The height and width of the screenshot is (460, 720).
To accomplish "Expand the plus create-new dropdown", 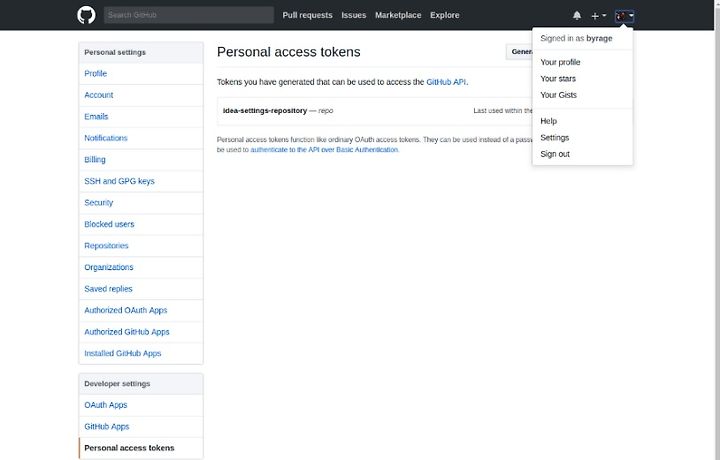I will pos(598,16).
